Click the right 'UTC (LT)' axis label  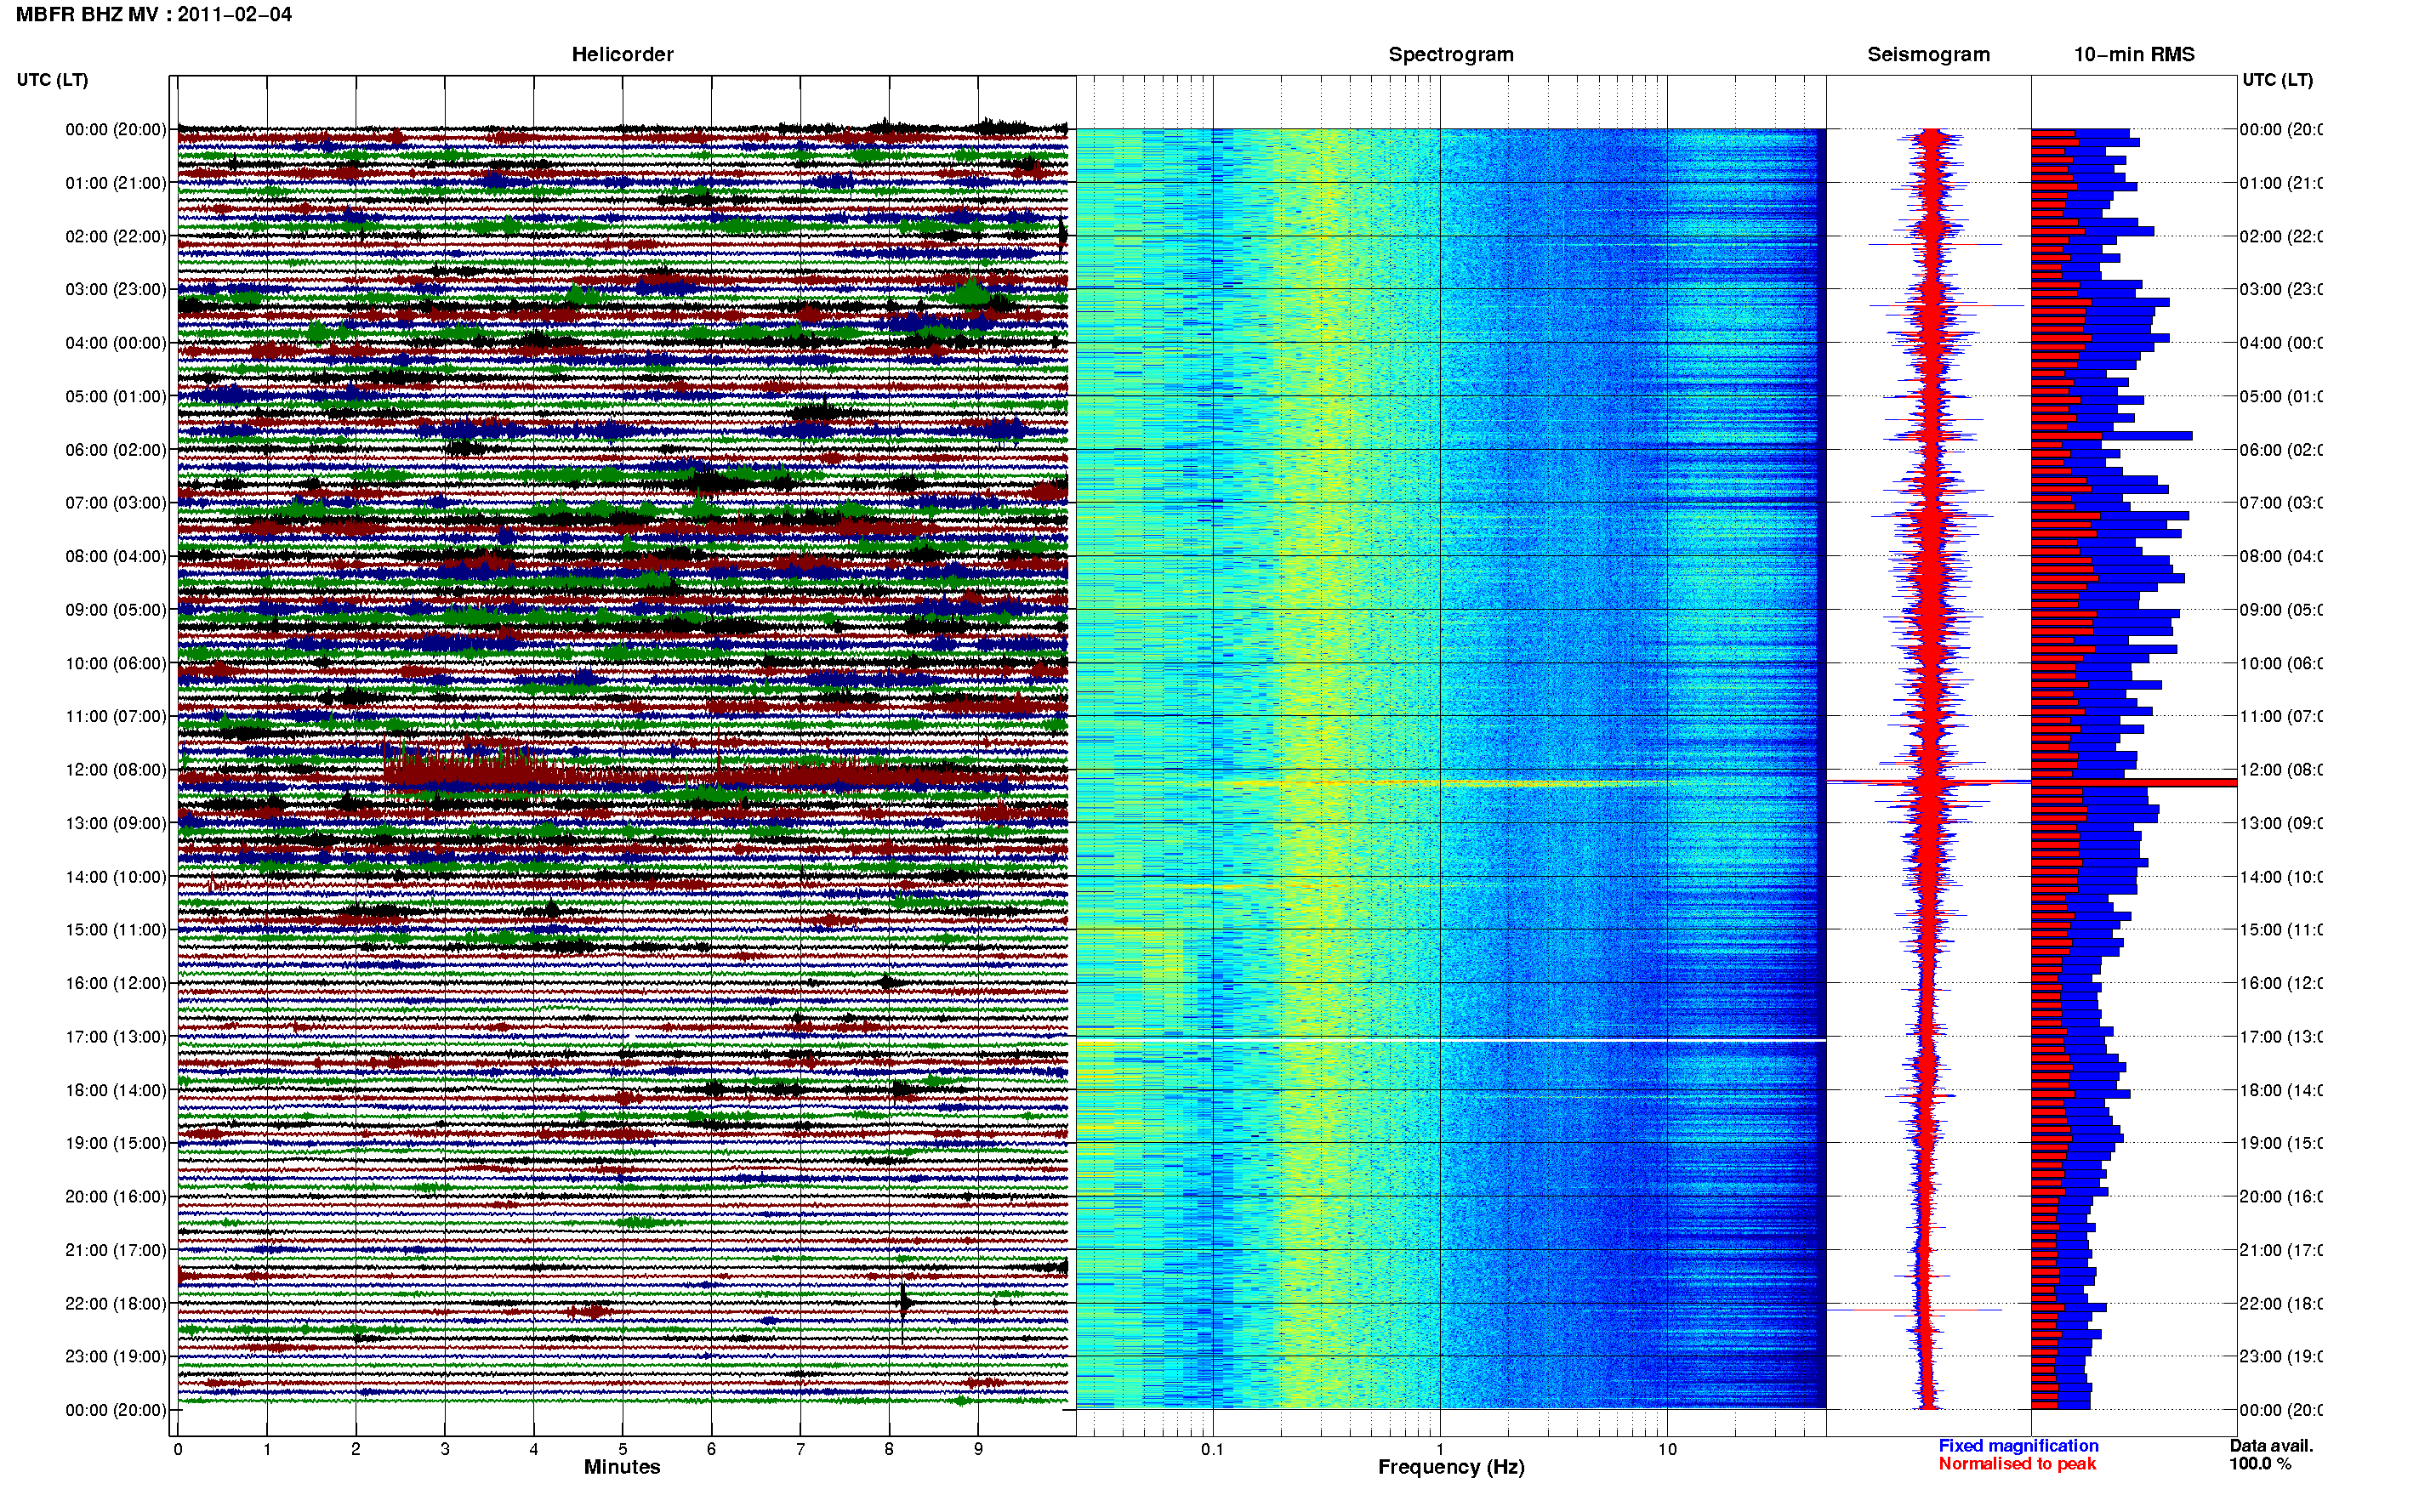pos(2277,80)
